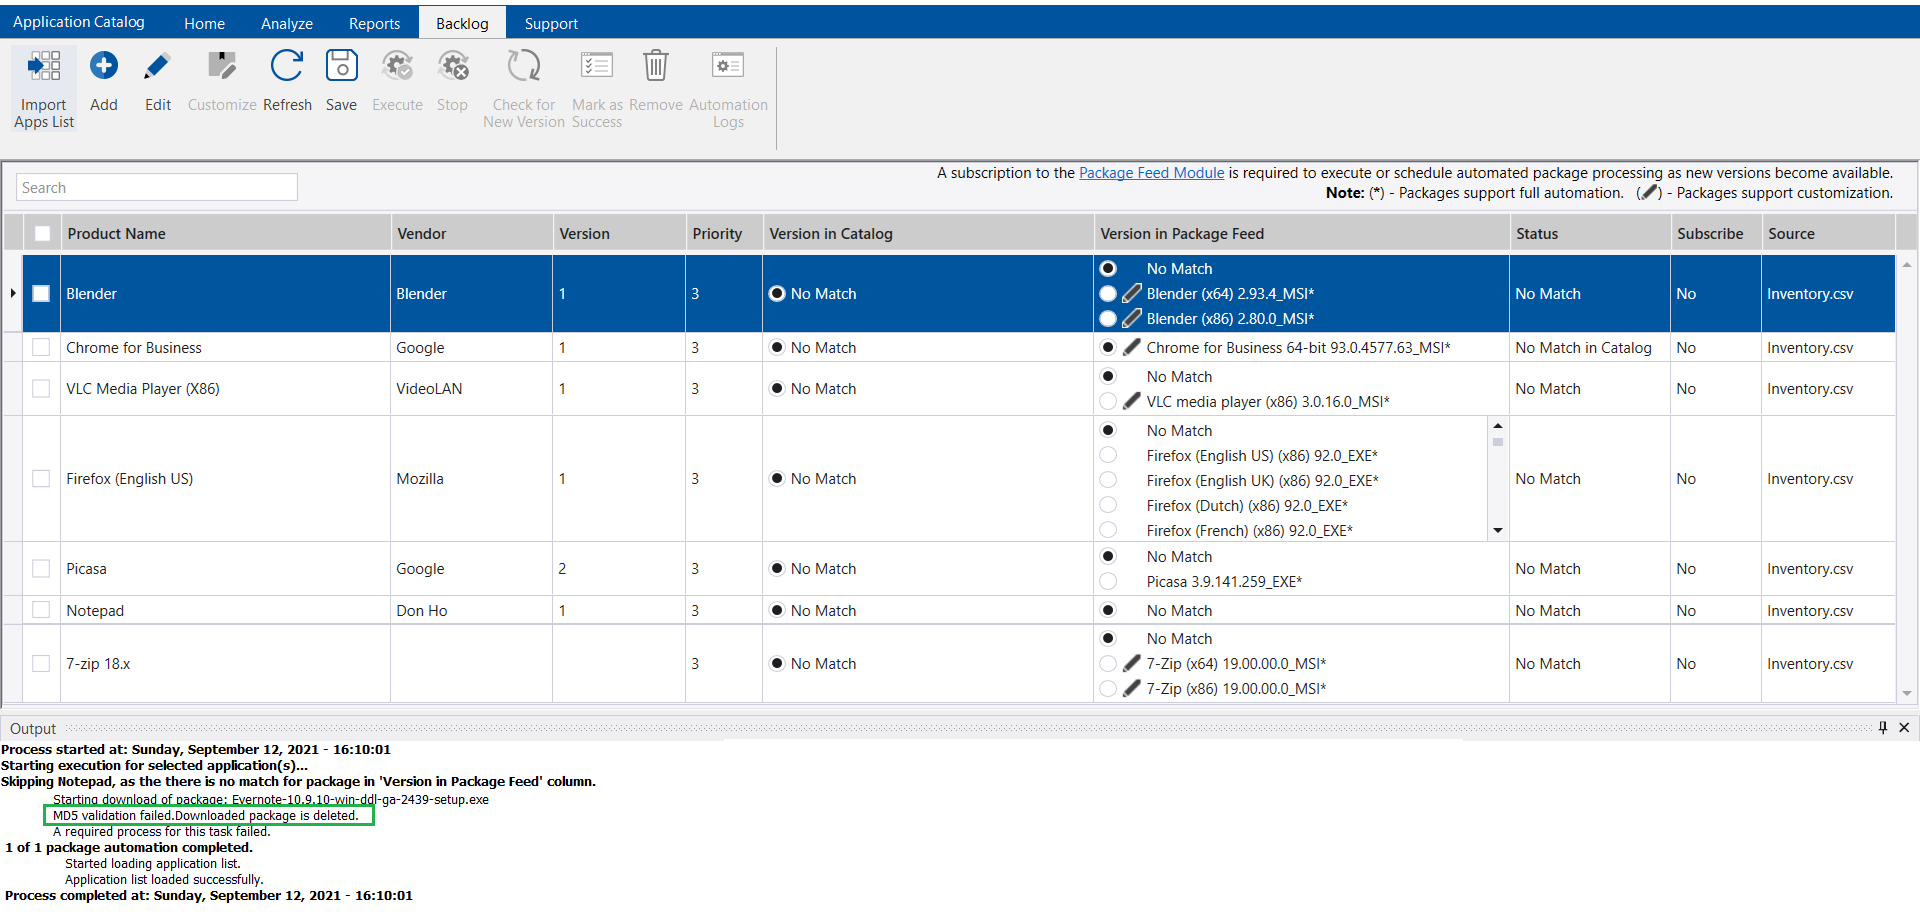Screen dimensions: 1920x917
Task: Click the Check for New Version icon
Action: pyautogui.click(x=524, y=66)
